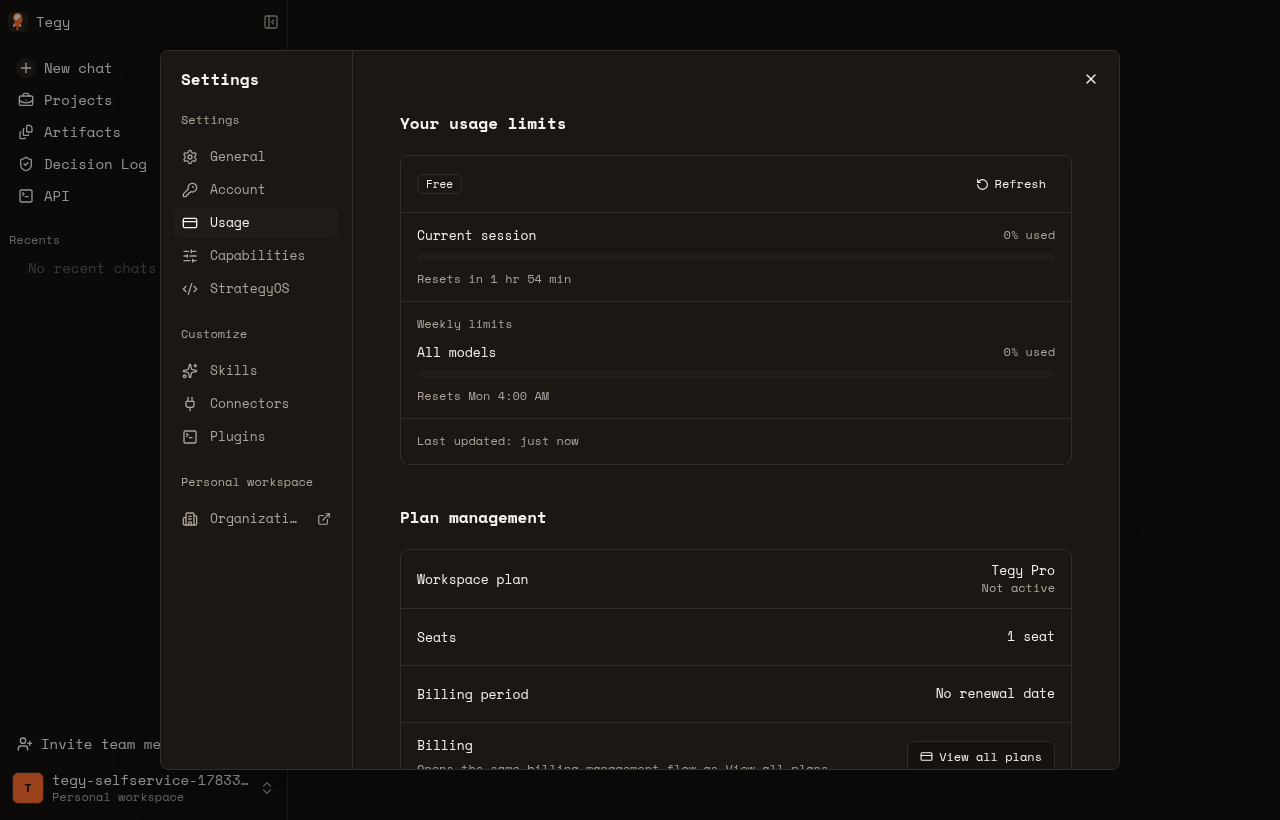Click the orange T workspace avatar
Image resolution: width=1280 pixels, height=820 pixels.
click(28, 788)
